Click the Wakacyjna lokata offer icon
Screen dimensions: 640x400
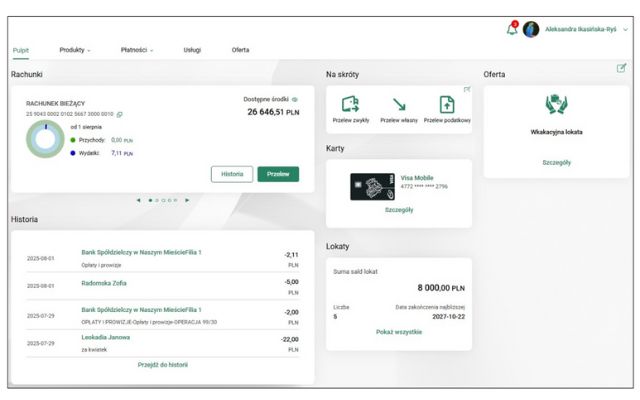coord(556,105)
